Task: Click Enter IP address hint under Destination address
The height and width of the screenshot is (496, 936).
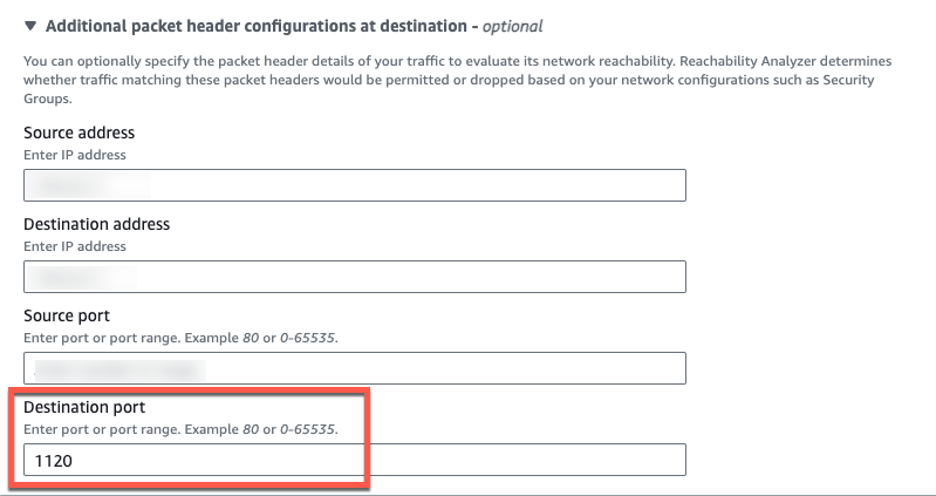Action: tap(75, 246)
